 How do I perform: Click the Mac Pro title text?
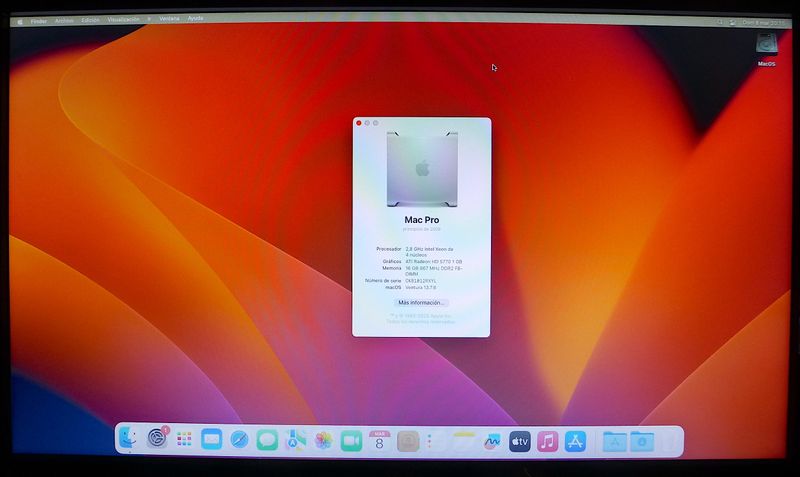421,220
